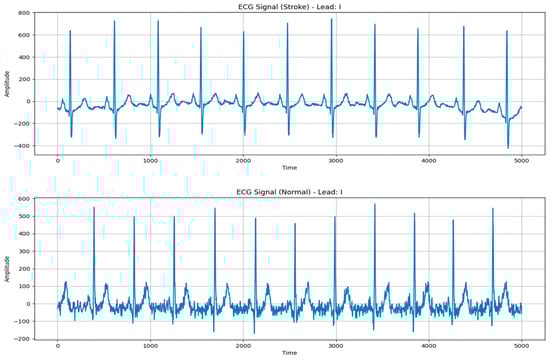The image size is (550, 361).
Task: Click the Amplitude label of the Normal chart
Action: [7, 269]
